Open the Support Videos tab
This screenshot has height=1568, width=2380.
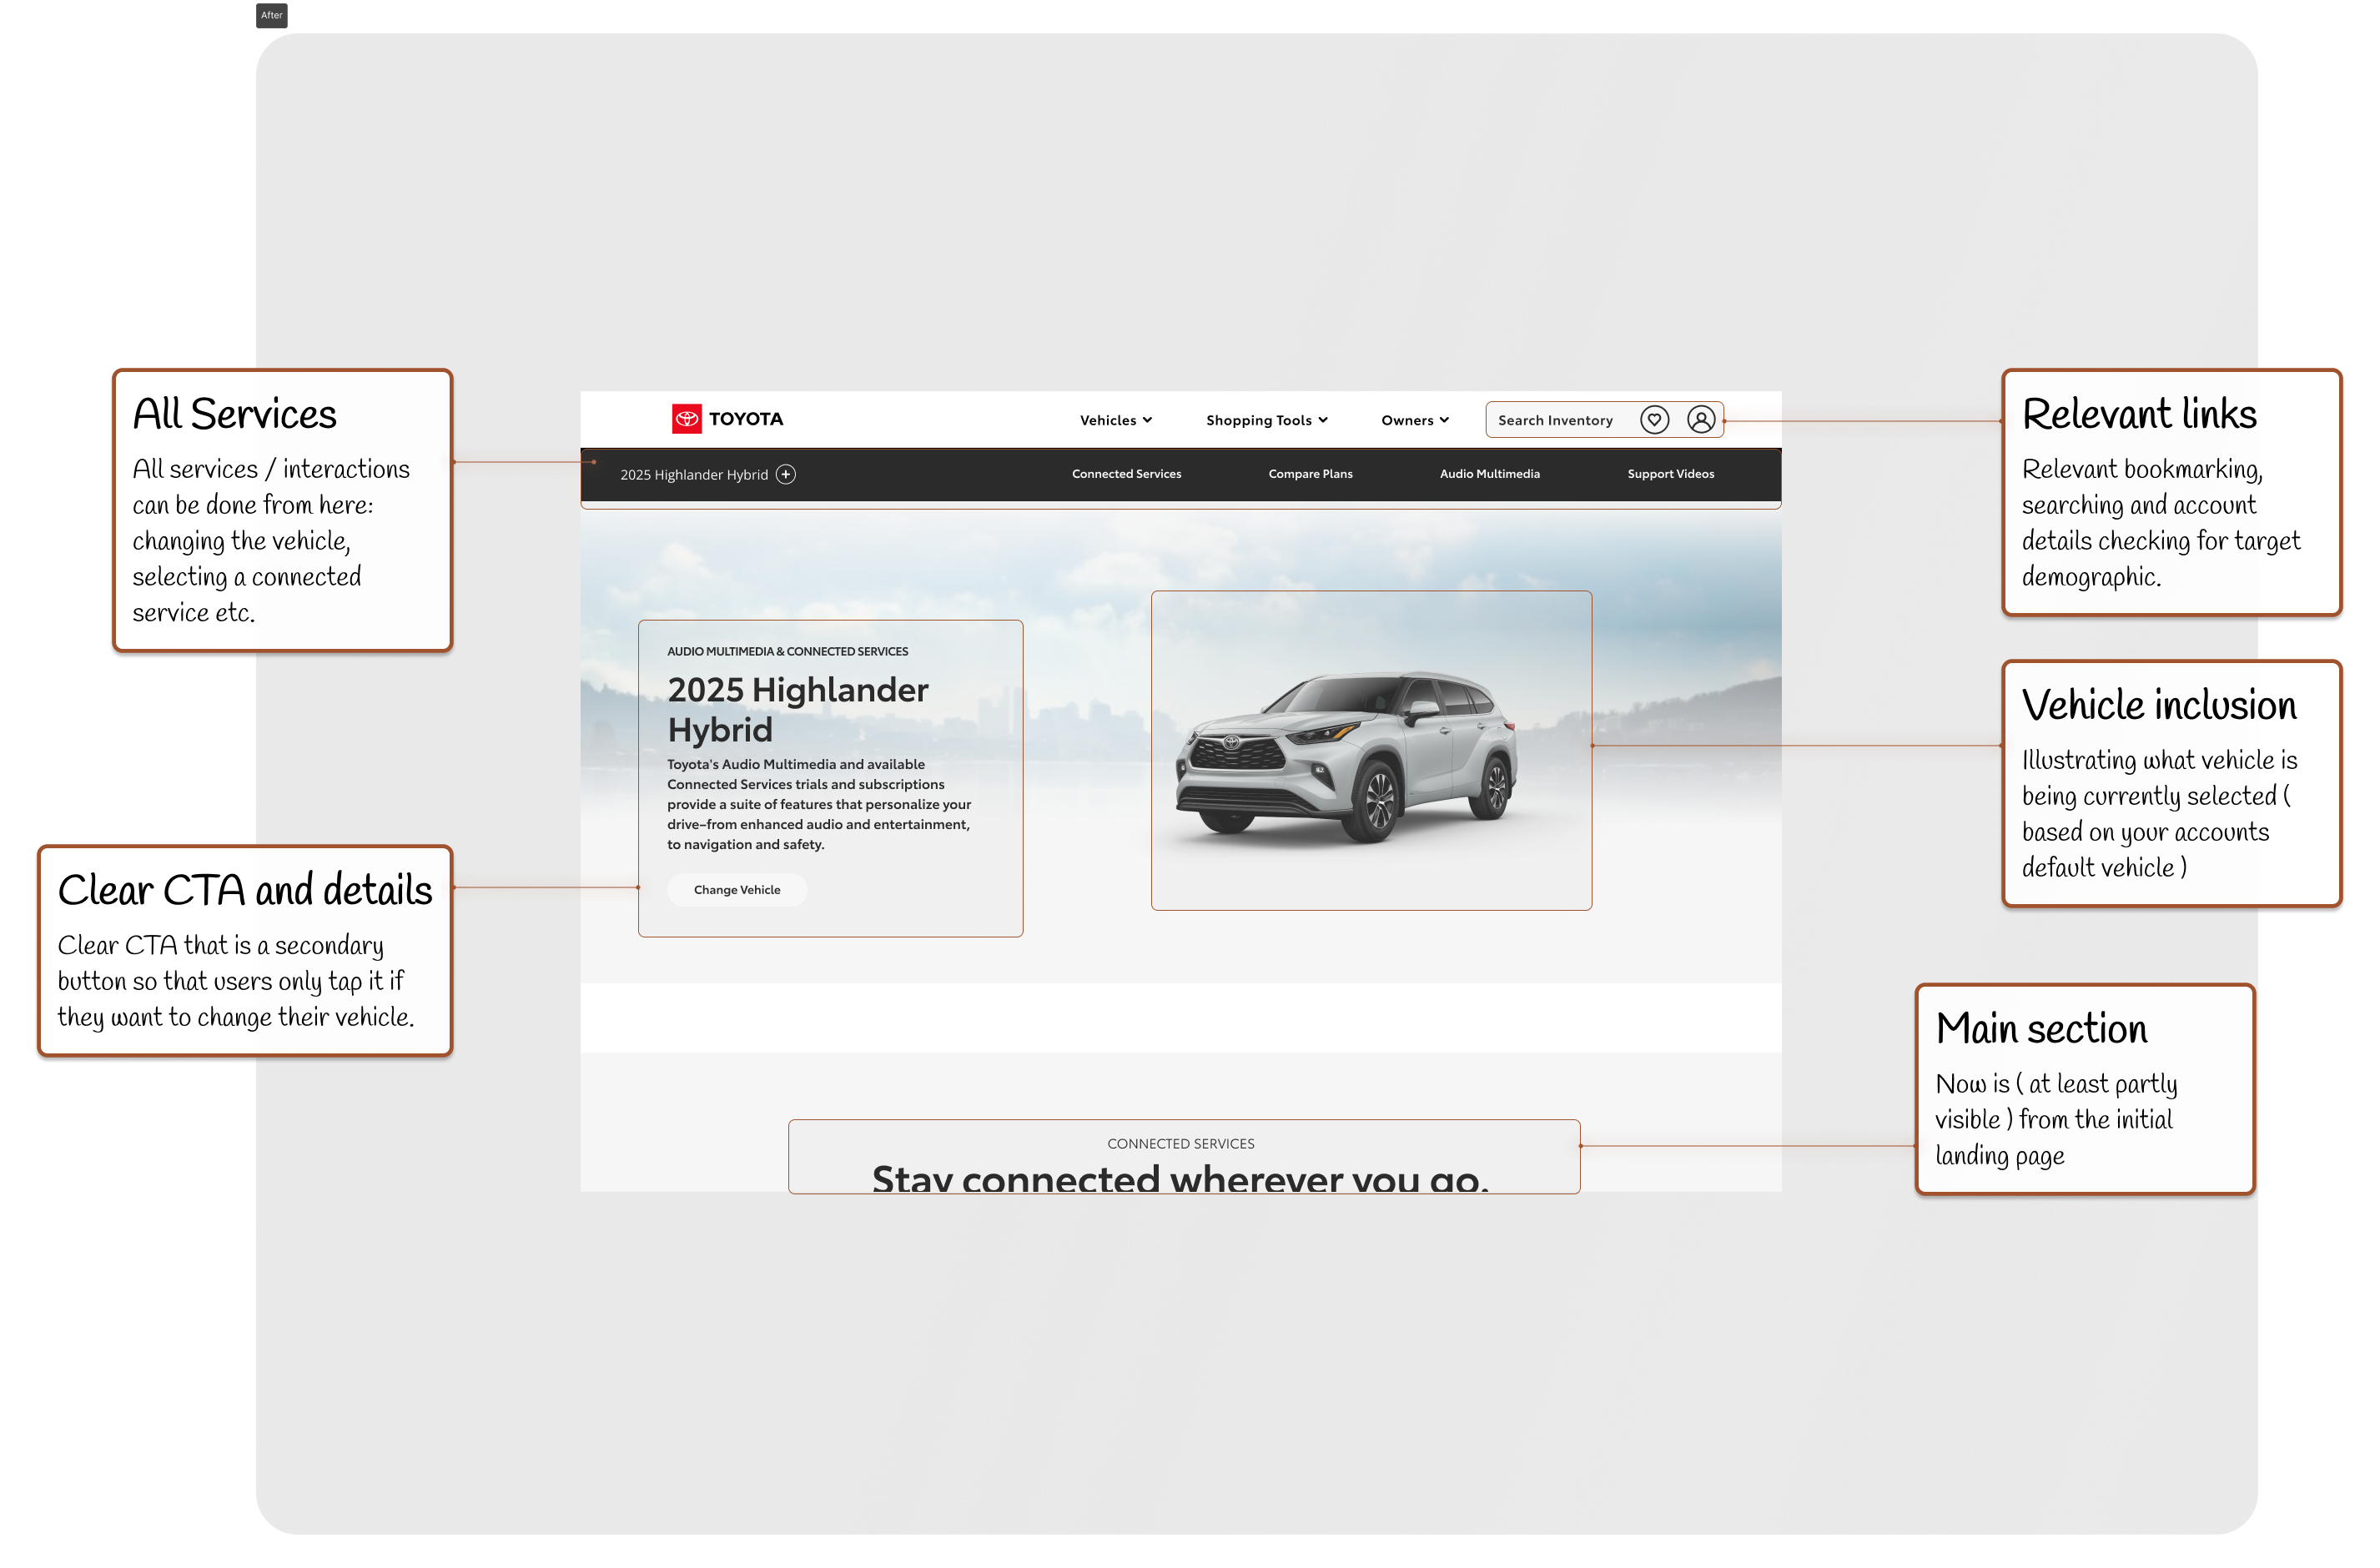pos(1670,474)
